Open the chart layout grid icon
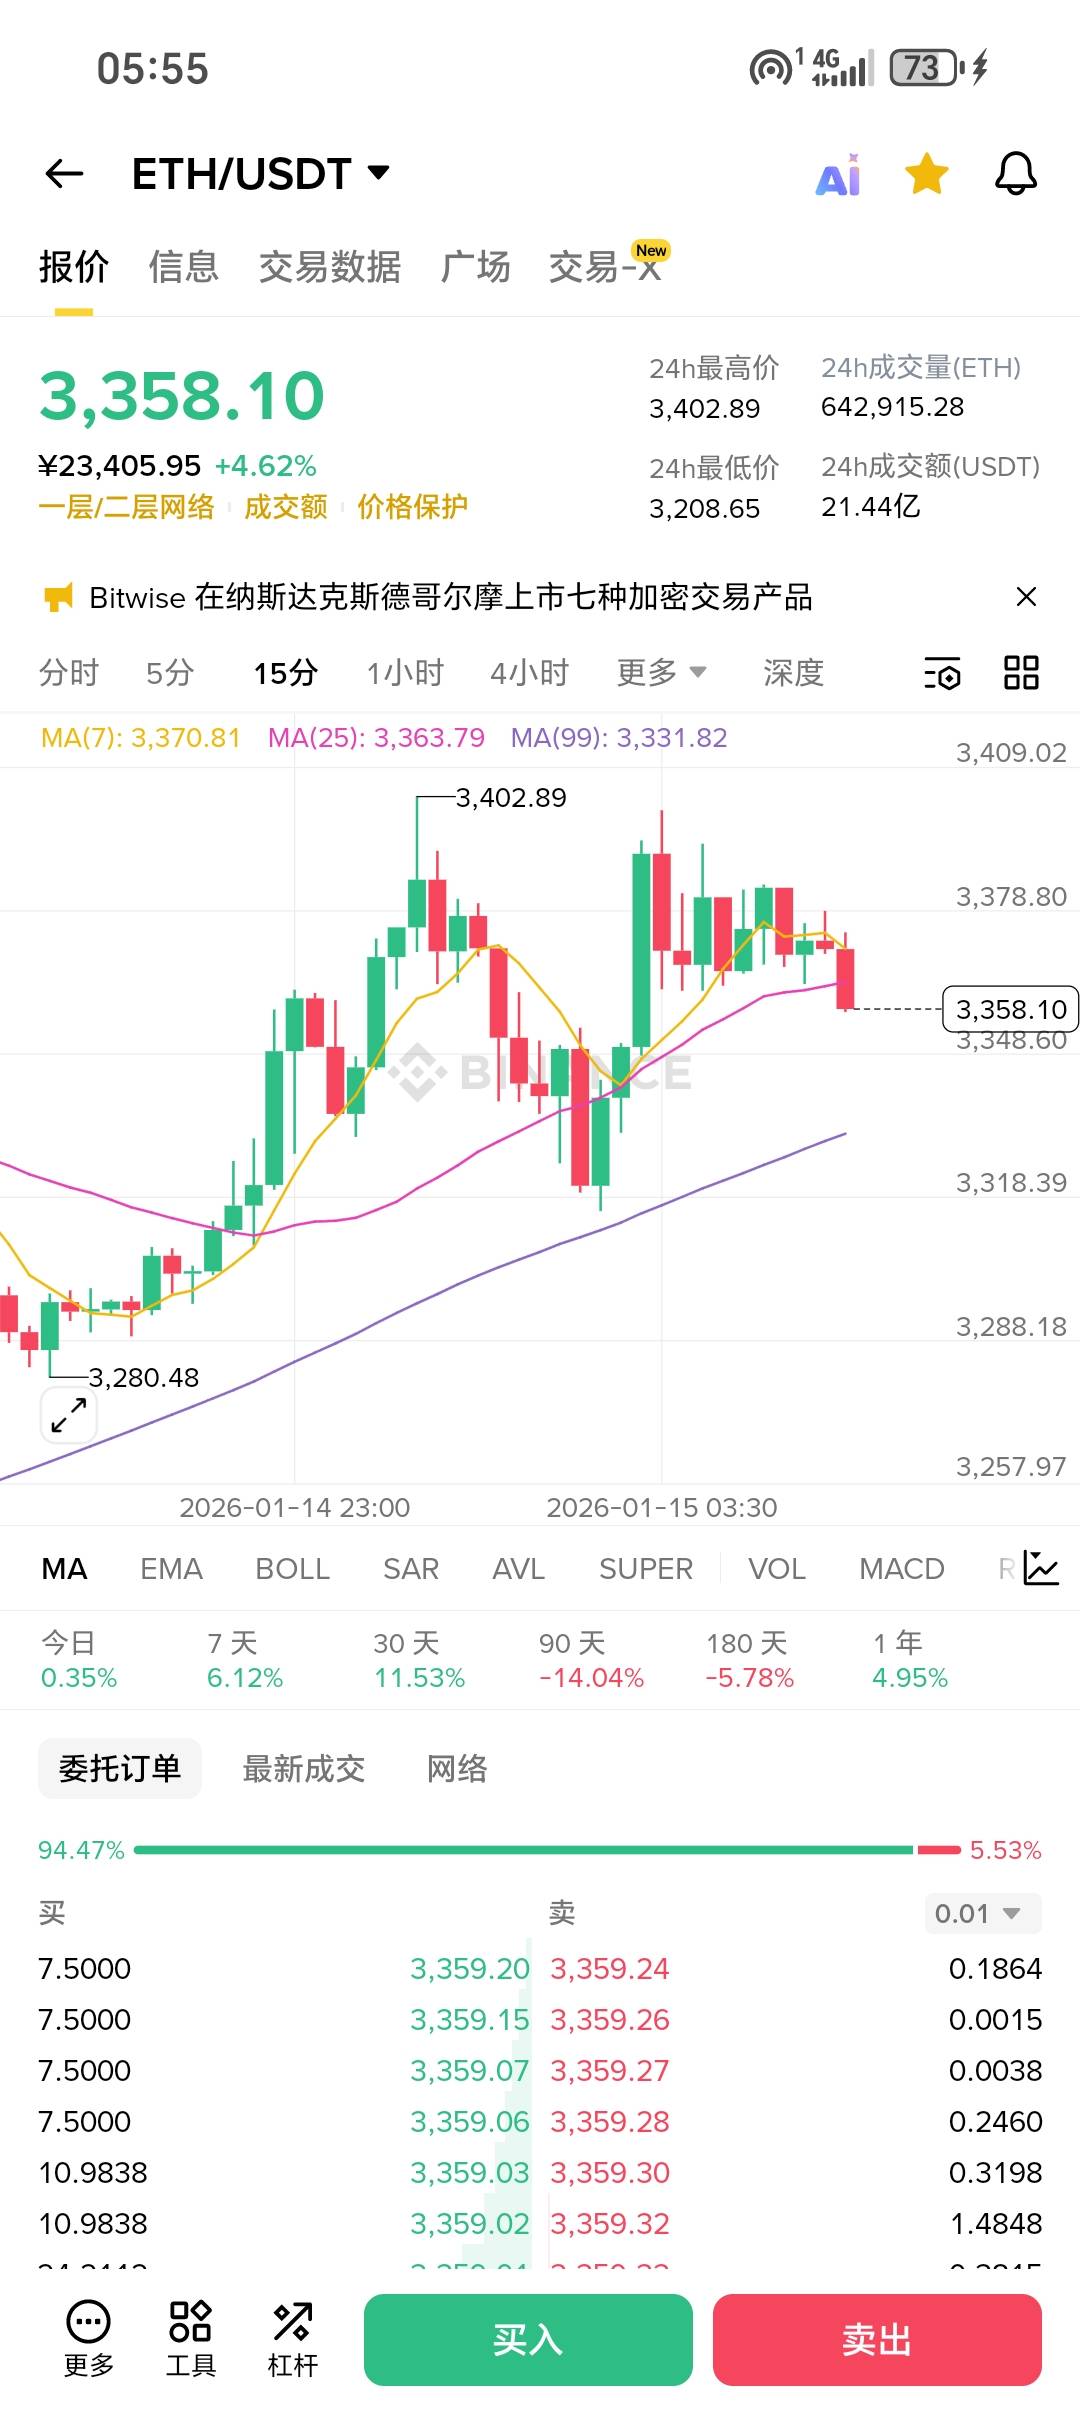1080x2412 pixels. click(1021, 673)
